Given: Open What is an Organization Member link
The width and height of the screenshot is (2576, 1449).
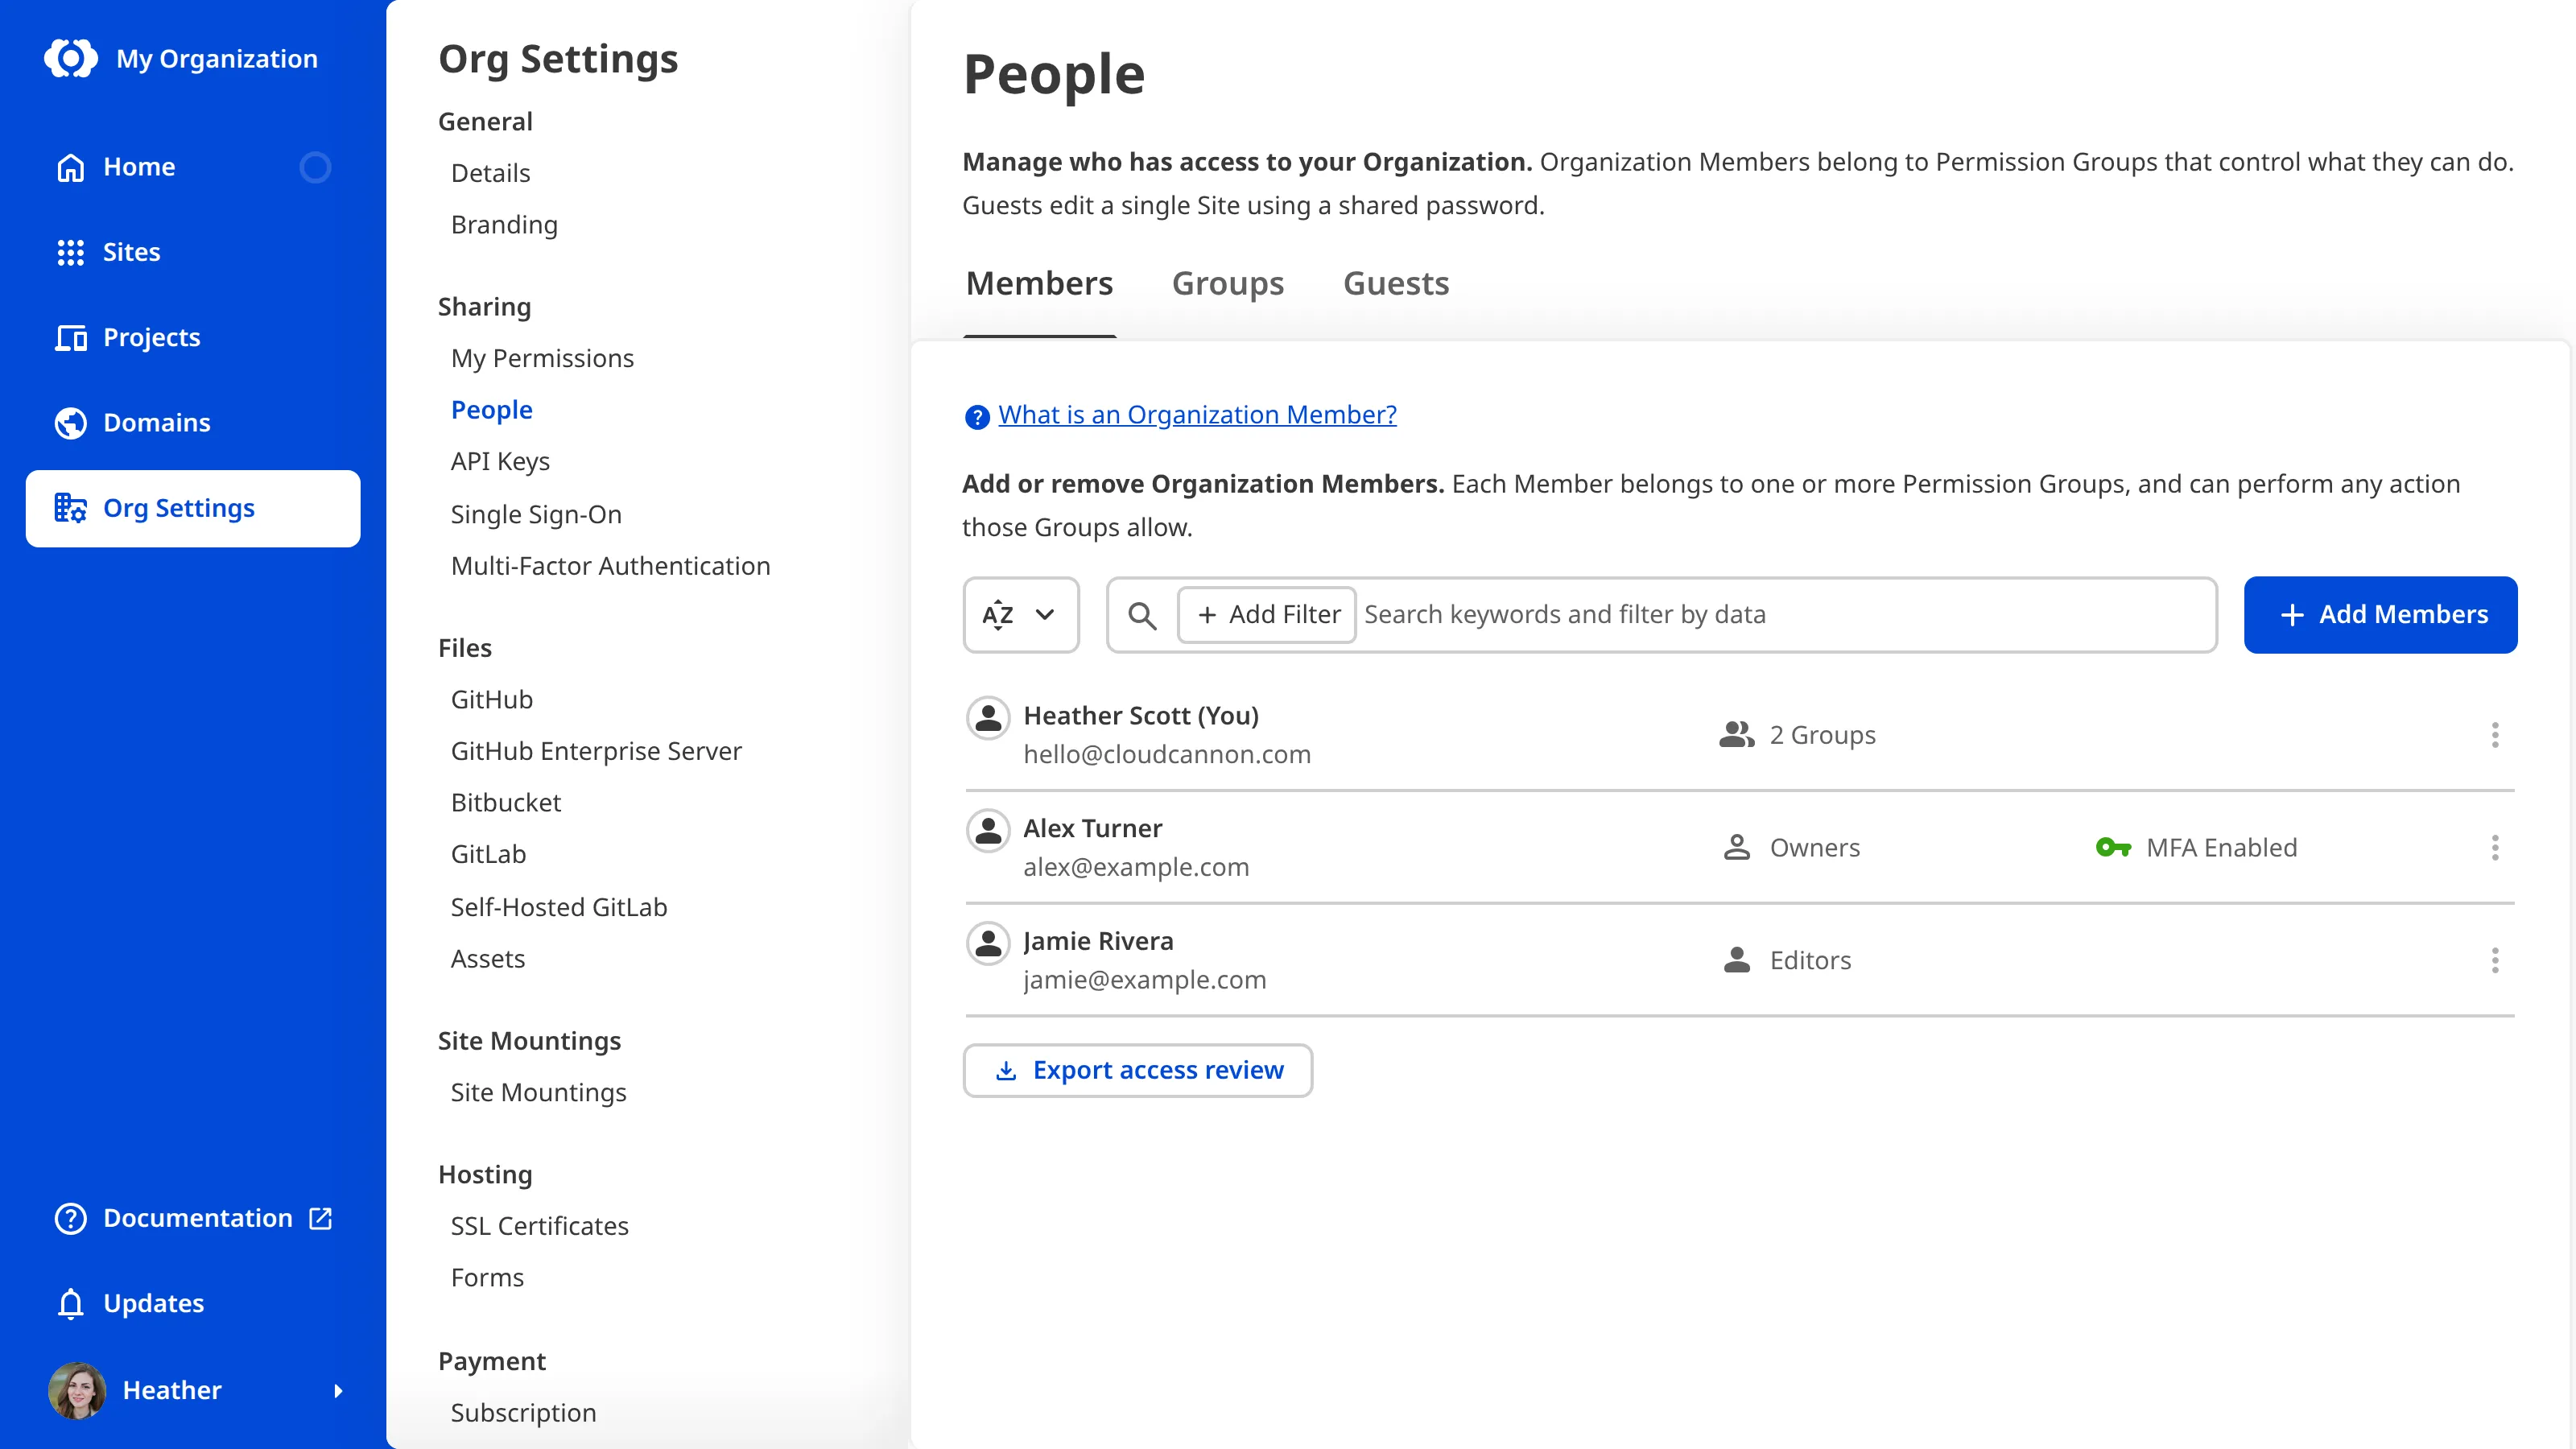Looking at the screenshot, I should click(1197, 415).
